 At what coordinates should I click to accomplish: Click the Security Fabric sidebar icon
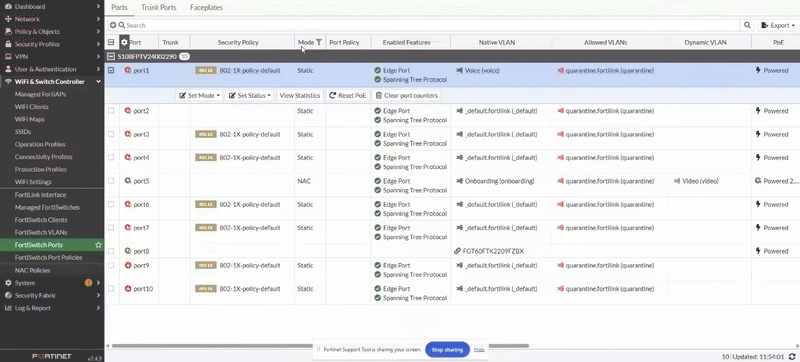8,295
